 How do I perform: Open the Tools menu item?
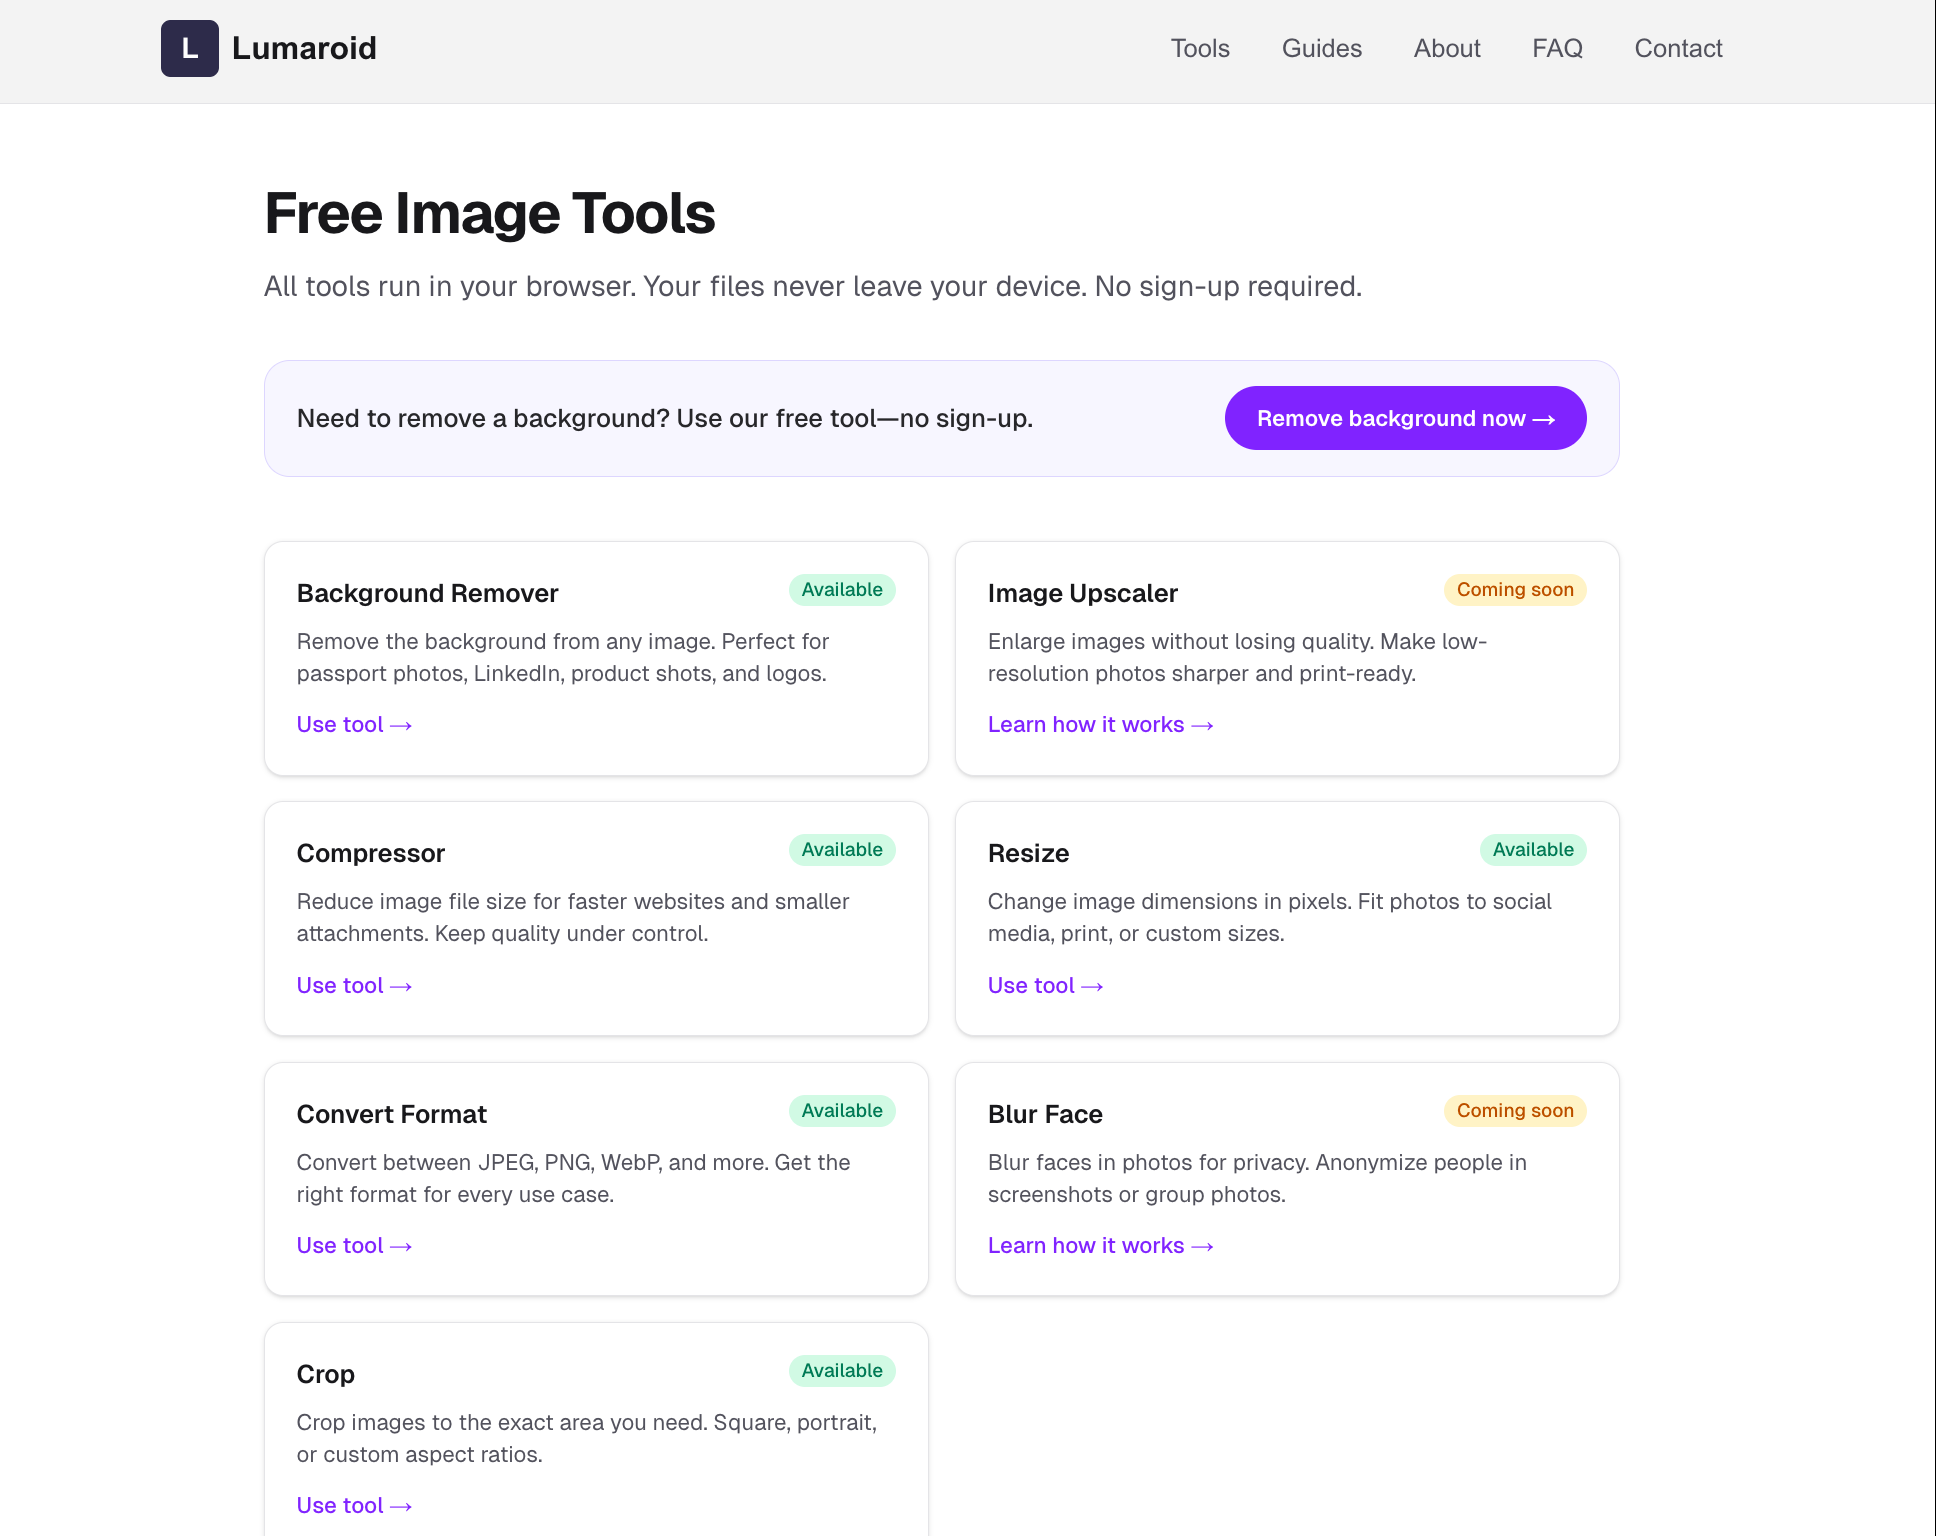pyautogui.click(x=1200, y=48)
